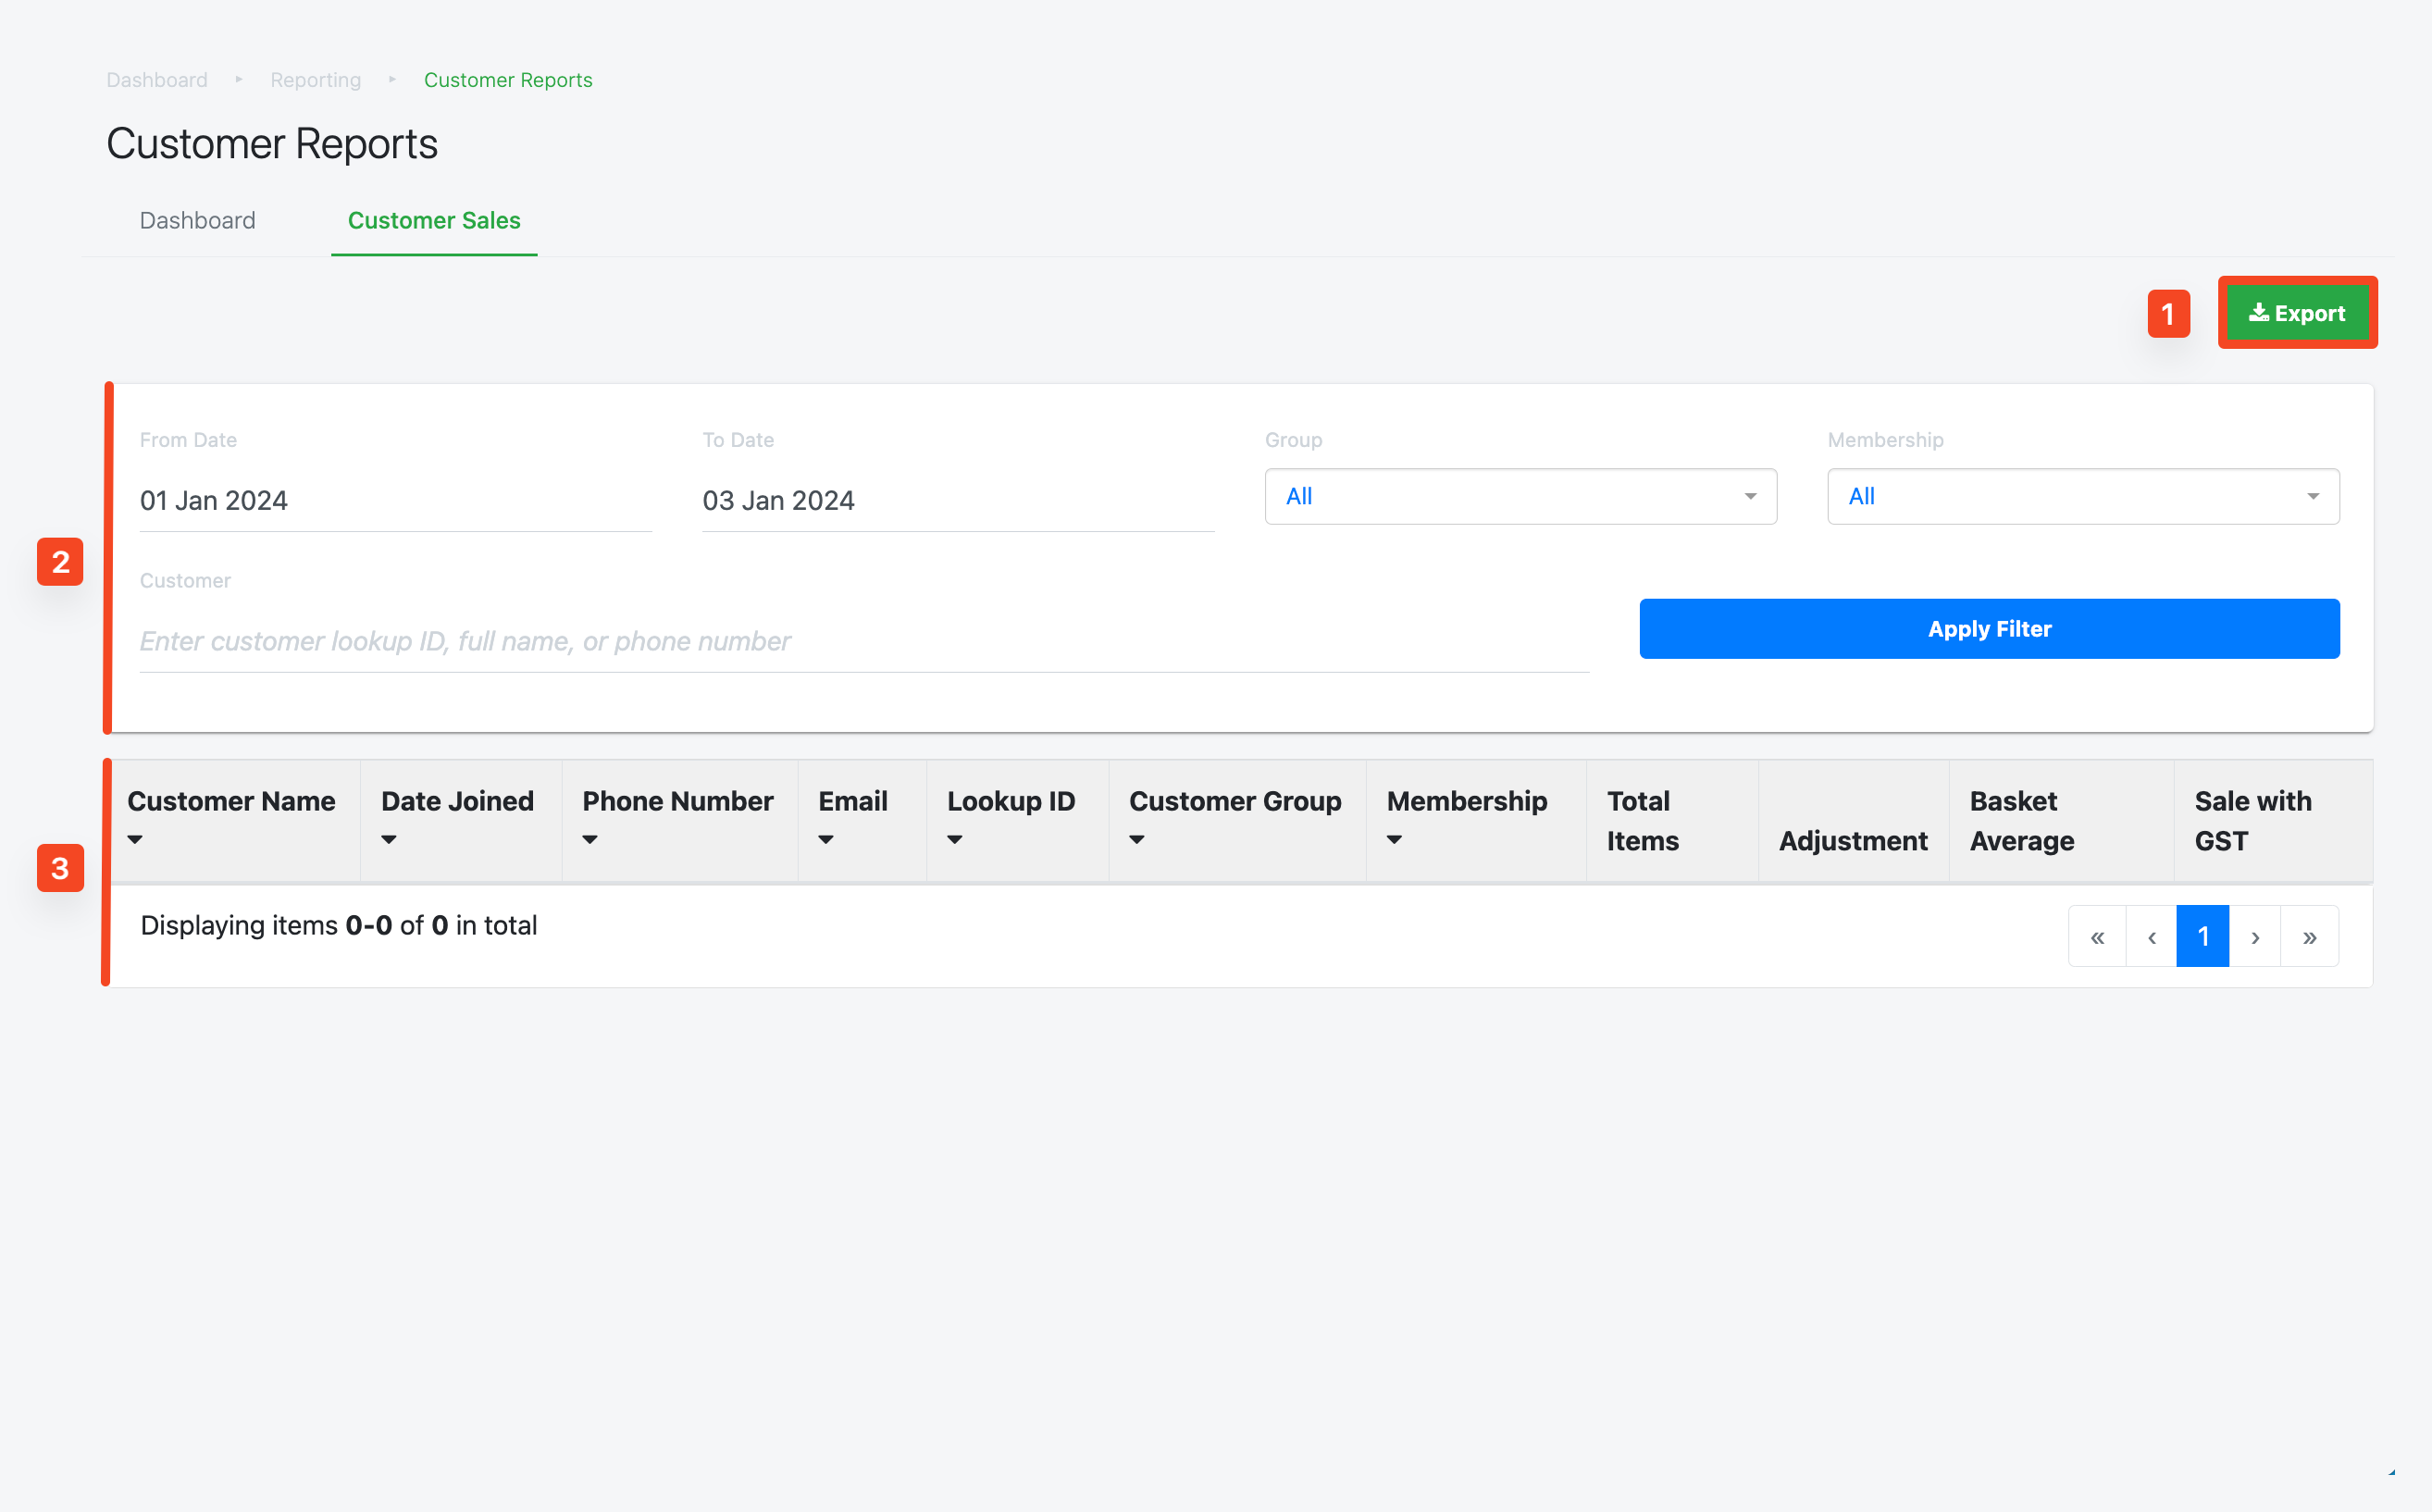Sort by the Email column arrow
The height and width of the screenshot is (1512, 2432).
[826, 840]
